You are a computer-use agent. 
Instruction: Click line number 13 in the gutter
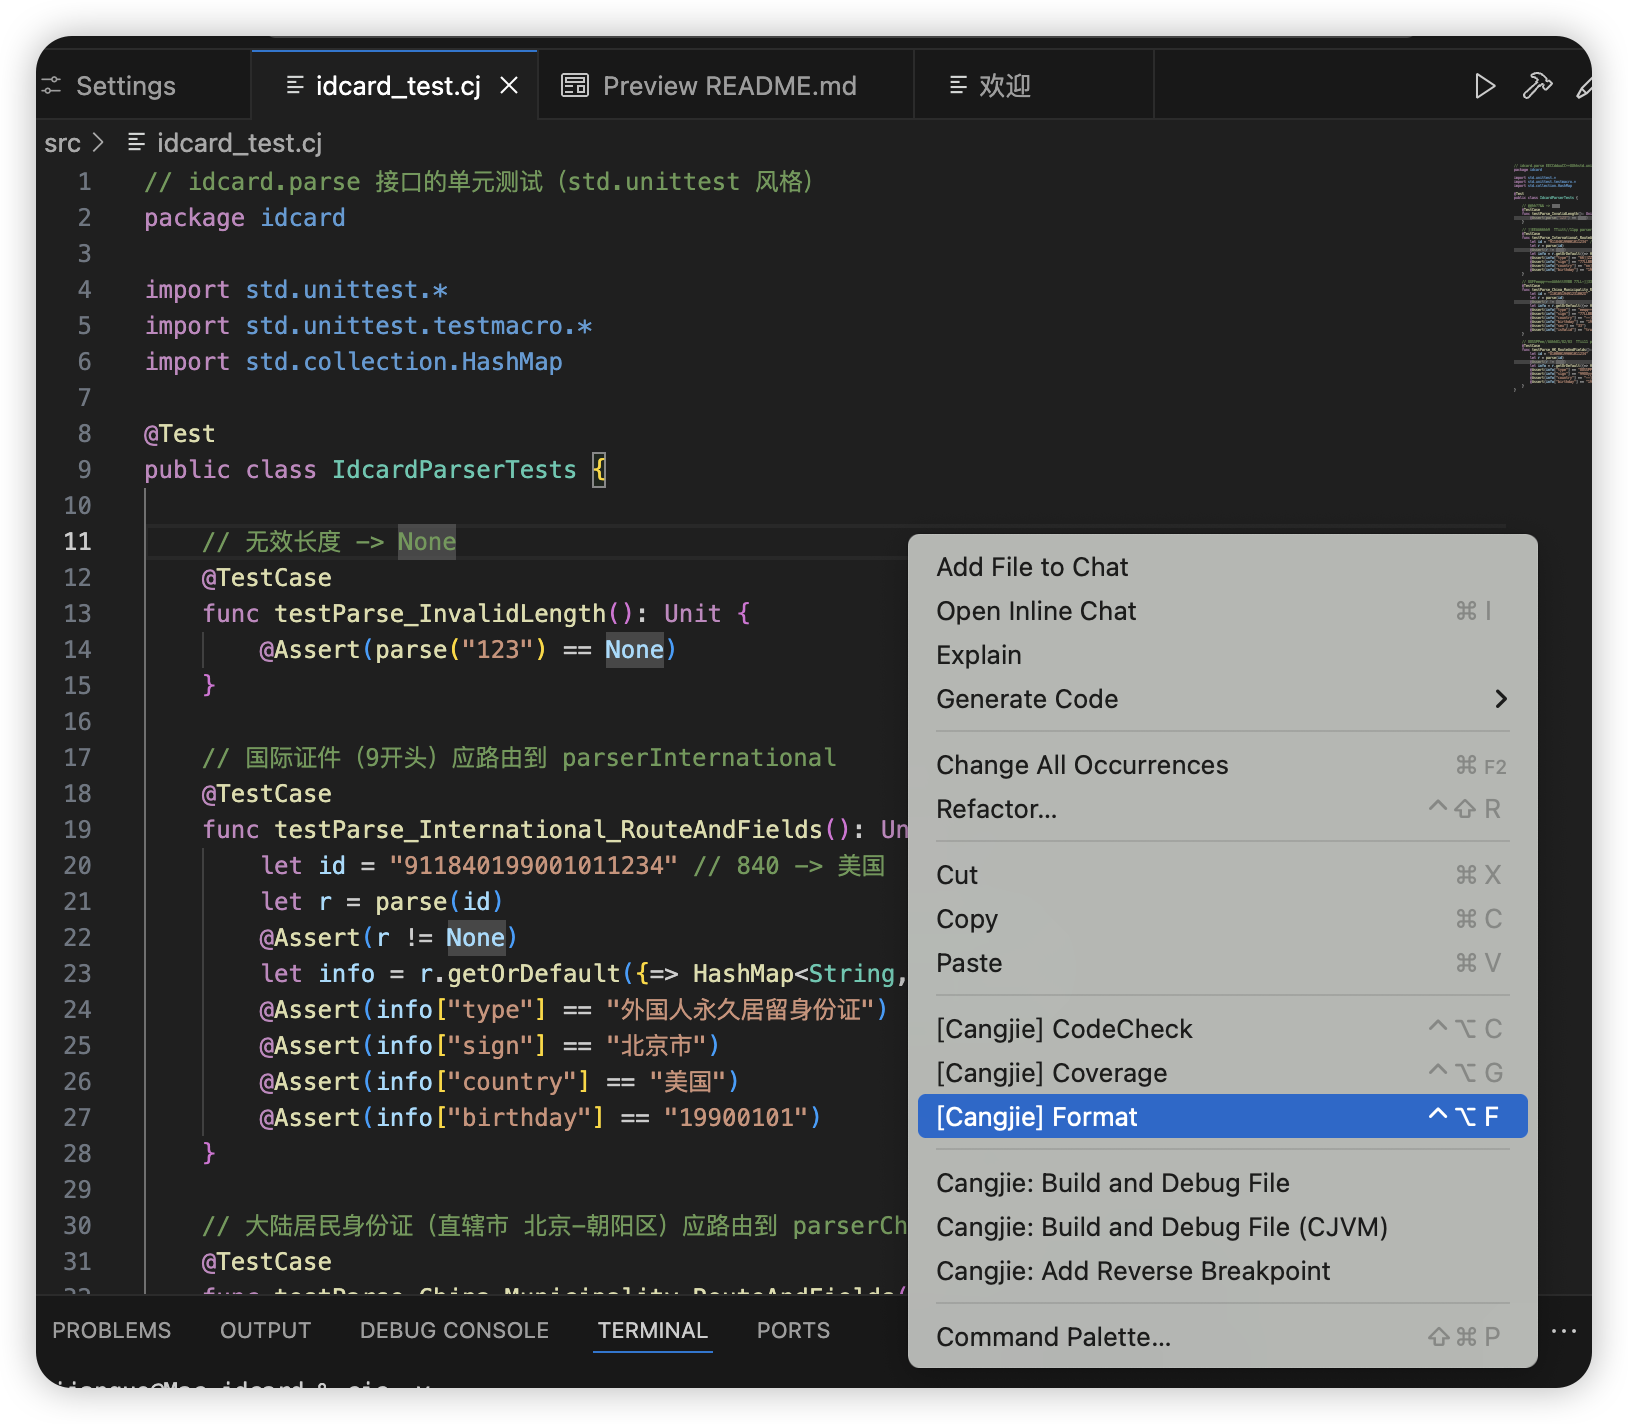pyautogui.click(x=77, y=614)
